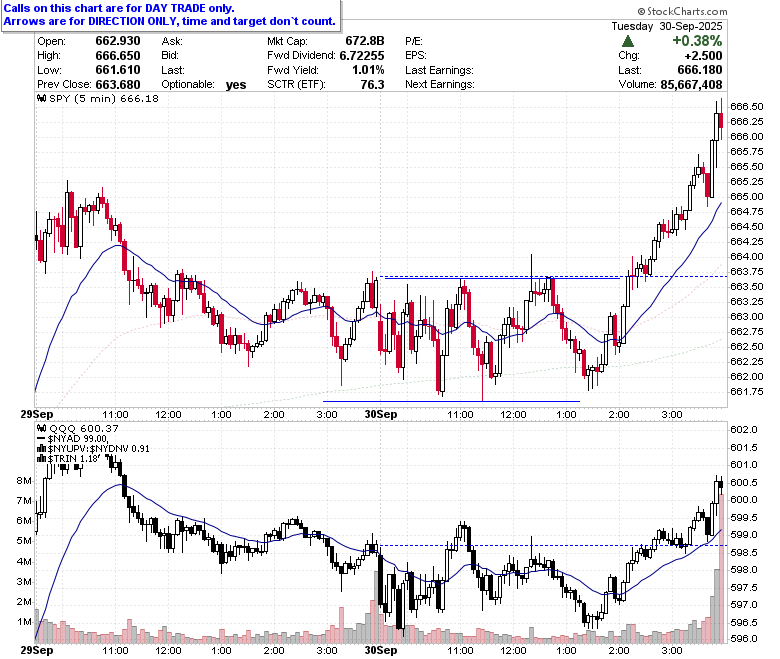Click the 8M volume axis label
Viewport: 780px width, 659px height.
coord(24,480)
